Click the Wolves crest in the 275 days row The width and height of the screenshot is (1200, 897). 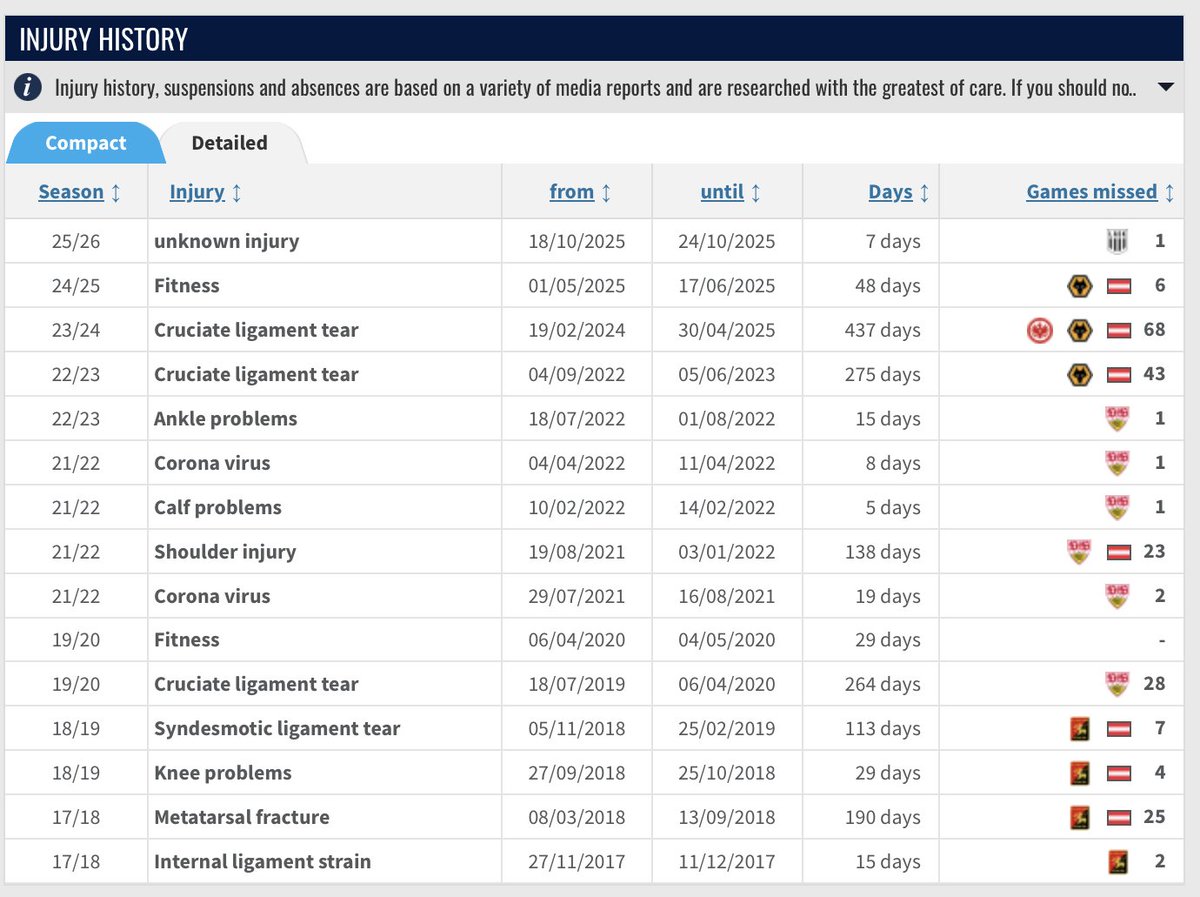pos(1078,374)
